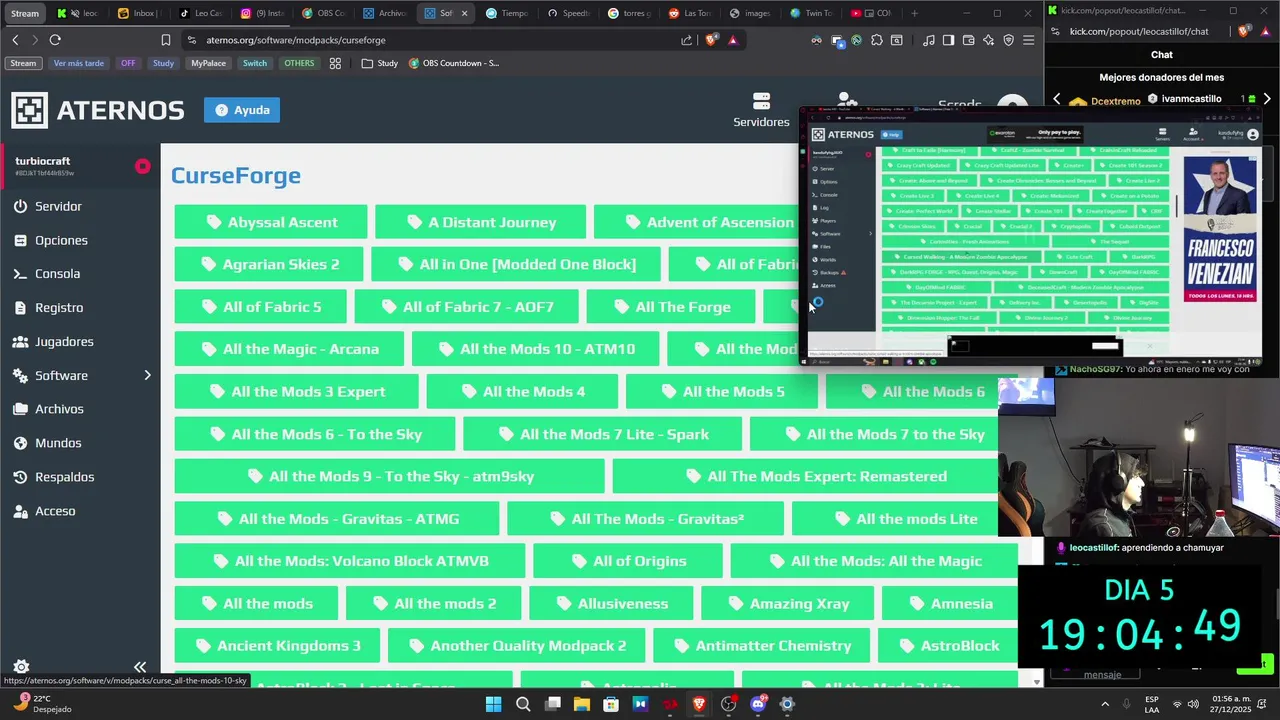Open a new browser tab
The width and height of the screenshot is (1280, 720).
click(x=914, y=13)
